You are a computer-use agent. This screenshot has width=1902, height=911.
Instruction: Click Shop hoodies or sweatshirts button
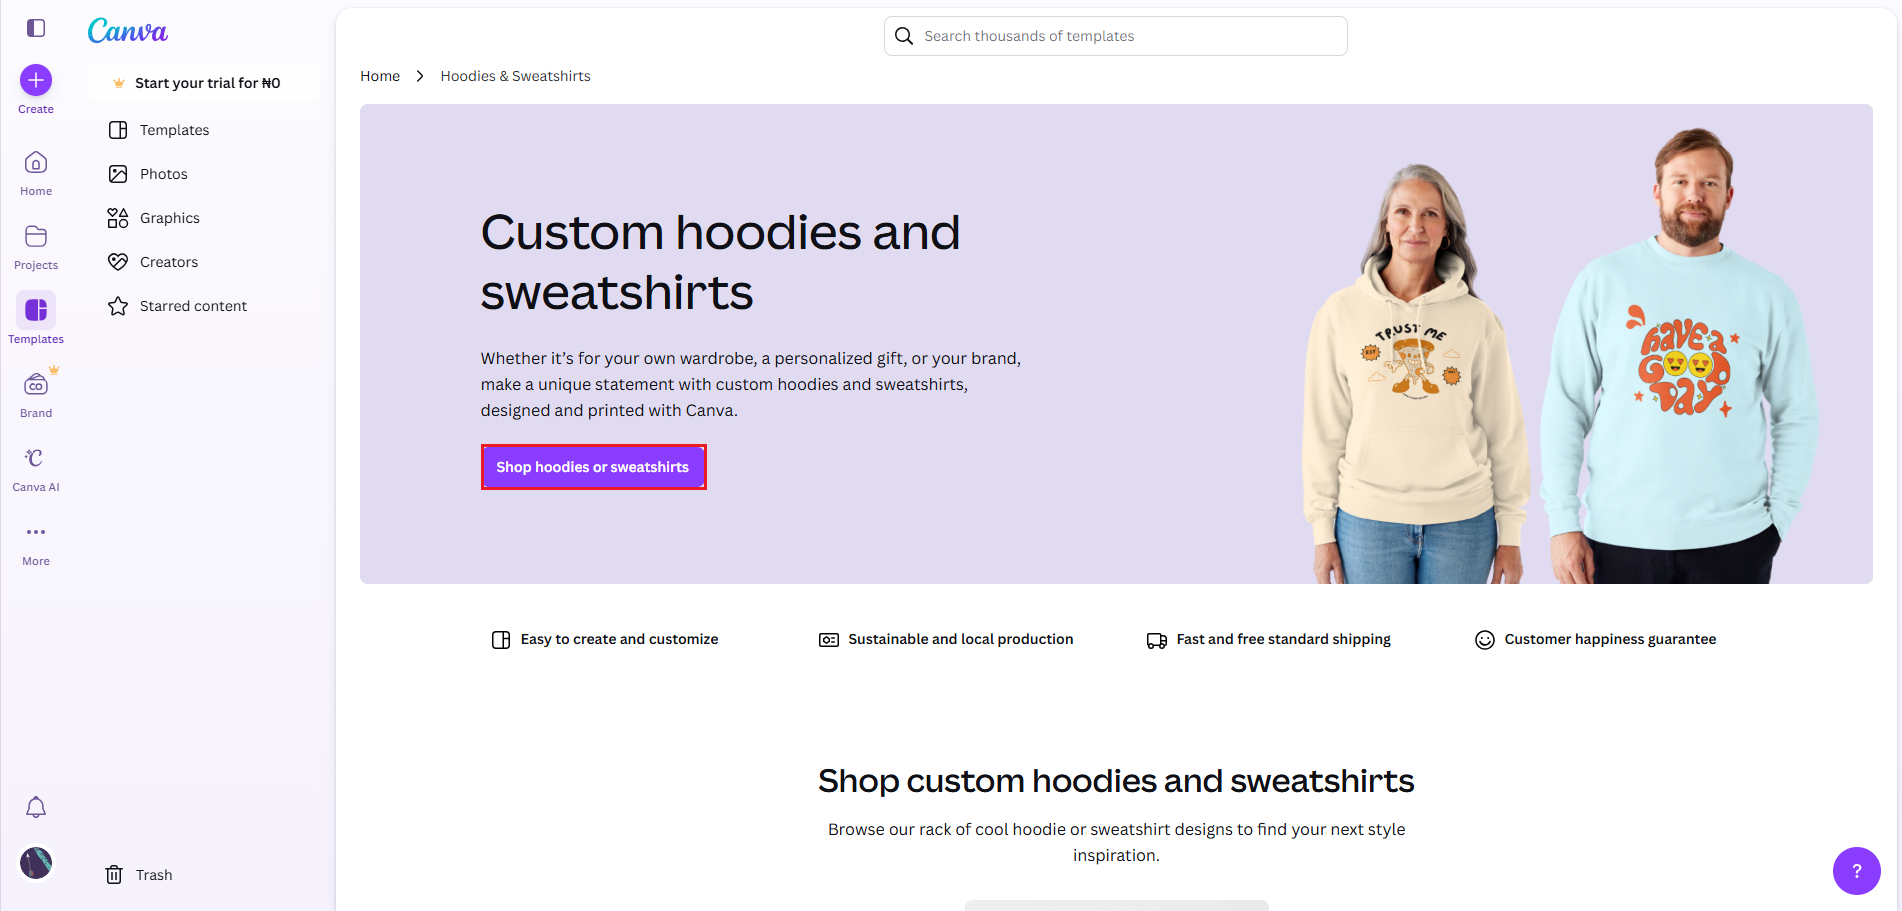point(593,467)
